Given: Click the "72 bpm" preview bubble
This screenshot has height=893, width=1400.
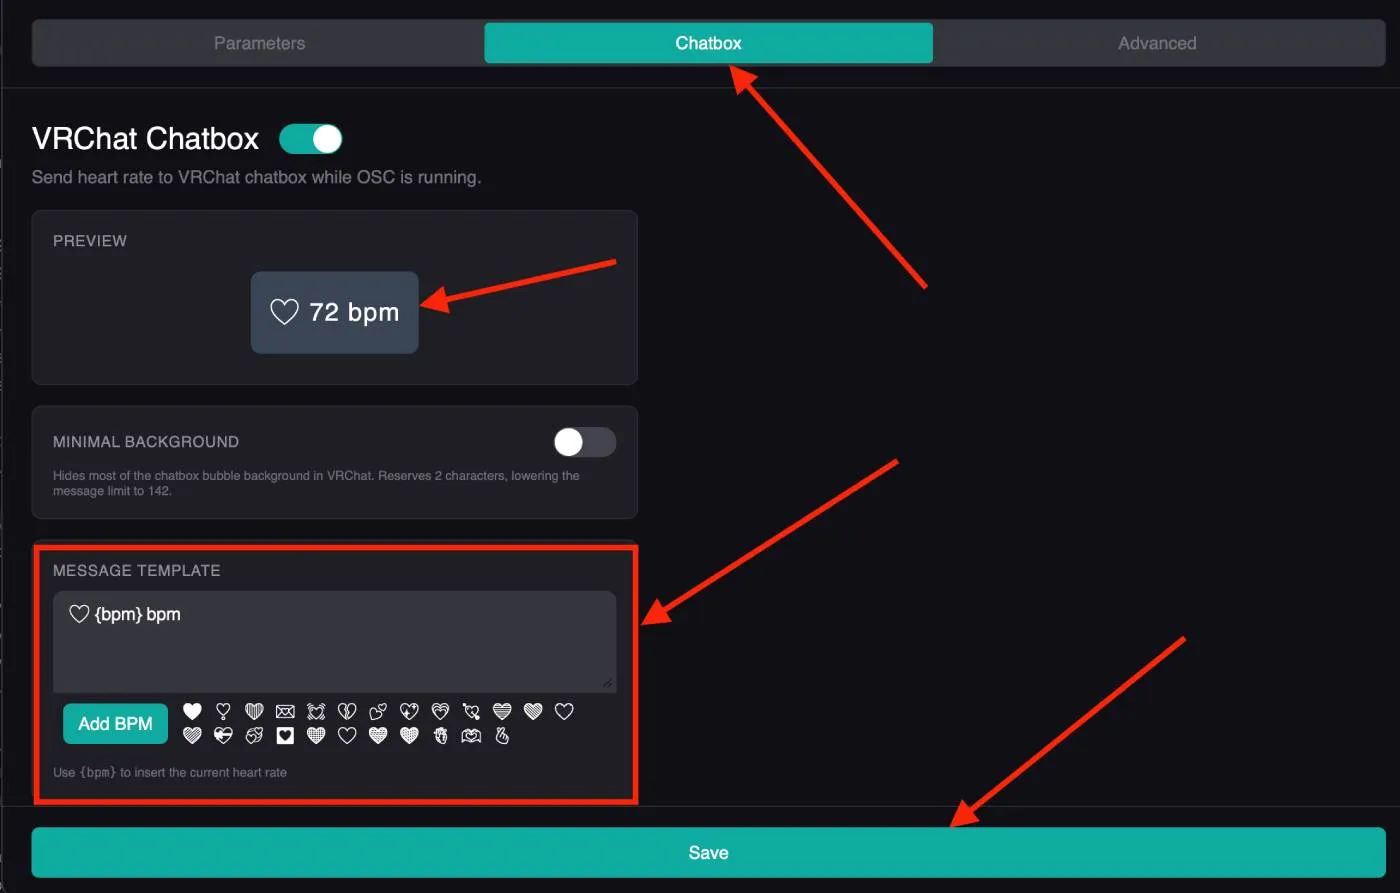Looking at the screenshot, I should click(x=334, y=312).
